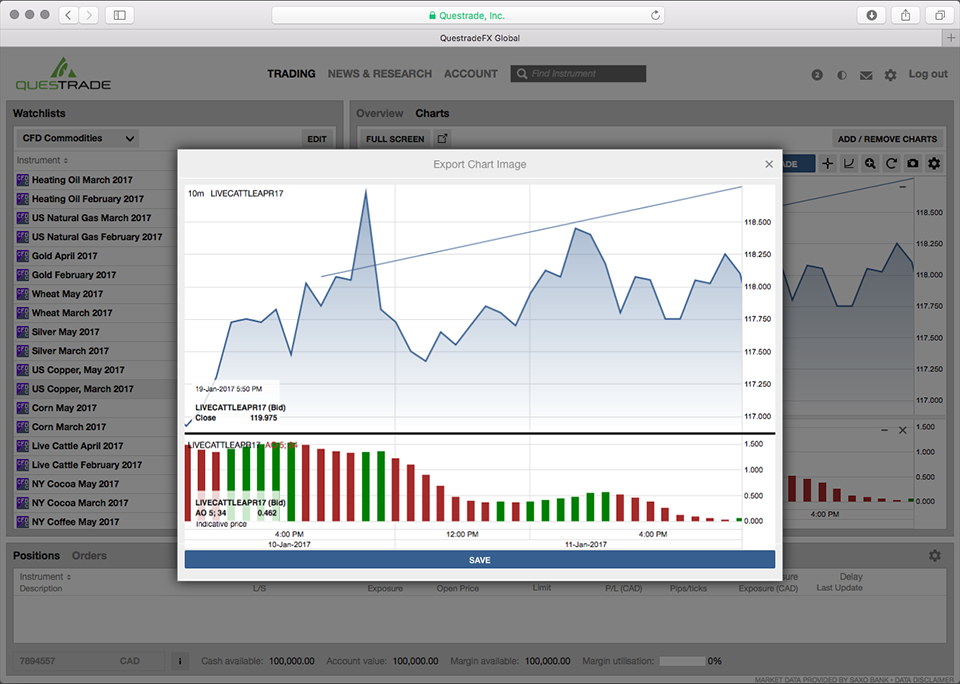Go back in Safari browser
The width and height of the screenshot is (960, 684).
[x=68, y=15]
